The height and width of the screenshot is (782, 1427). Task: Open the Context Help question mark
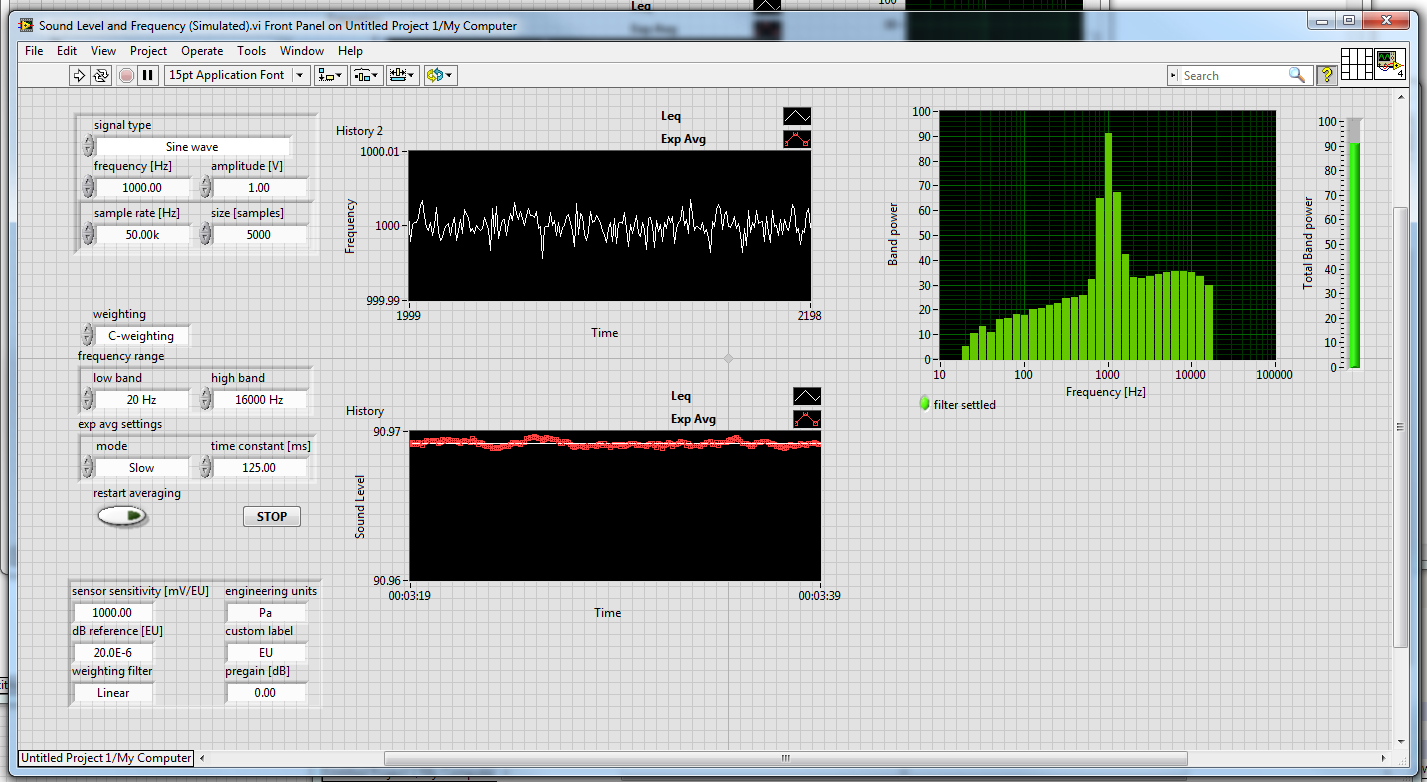click(x=1326, y=75)
